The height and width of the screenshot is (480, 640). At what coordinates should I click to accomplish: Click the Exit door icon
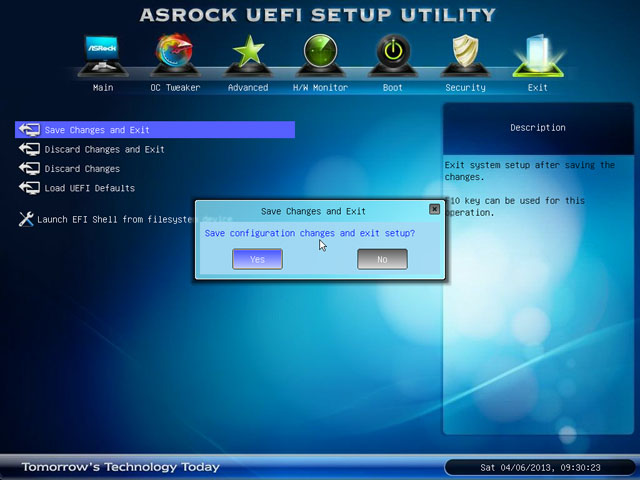coord(538,55)
